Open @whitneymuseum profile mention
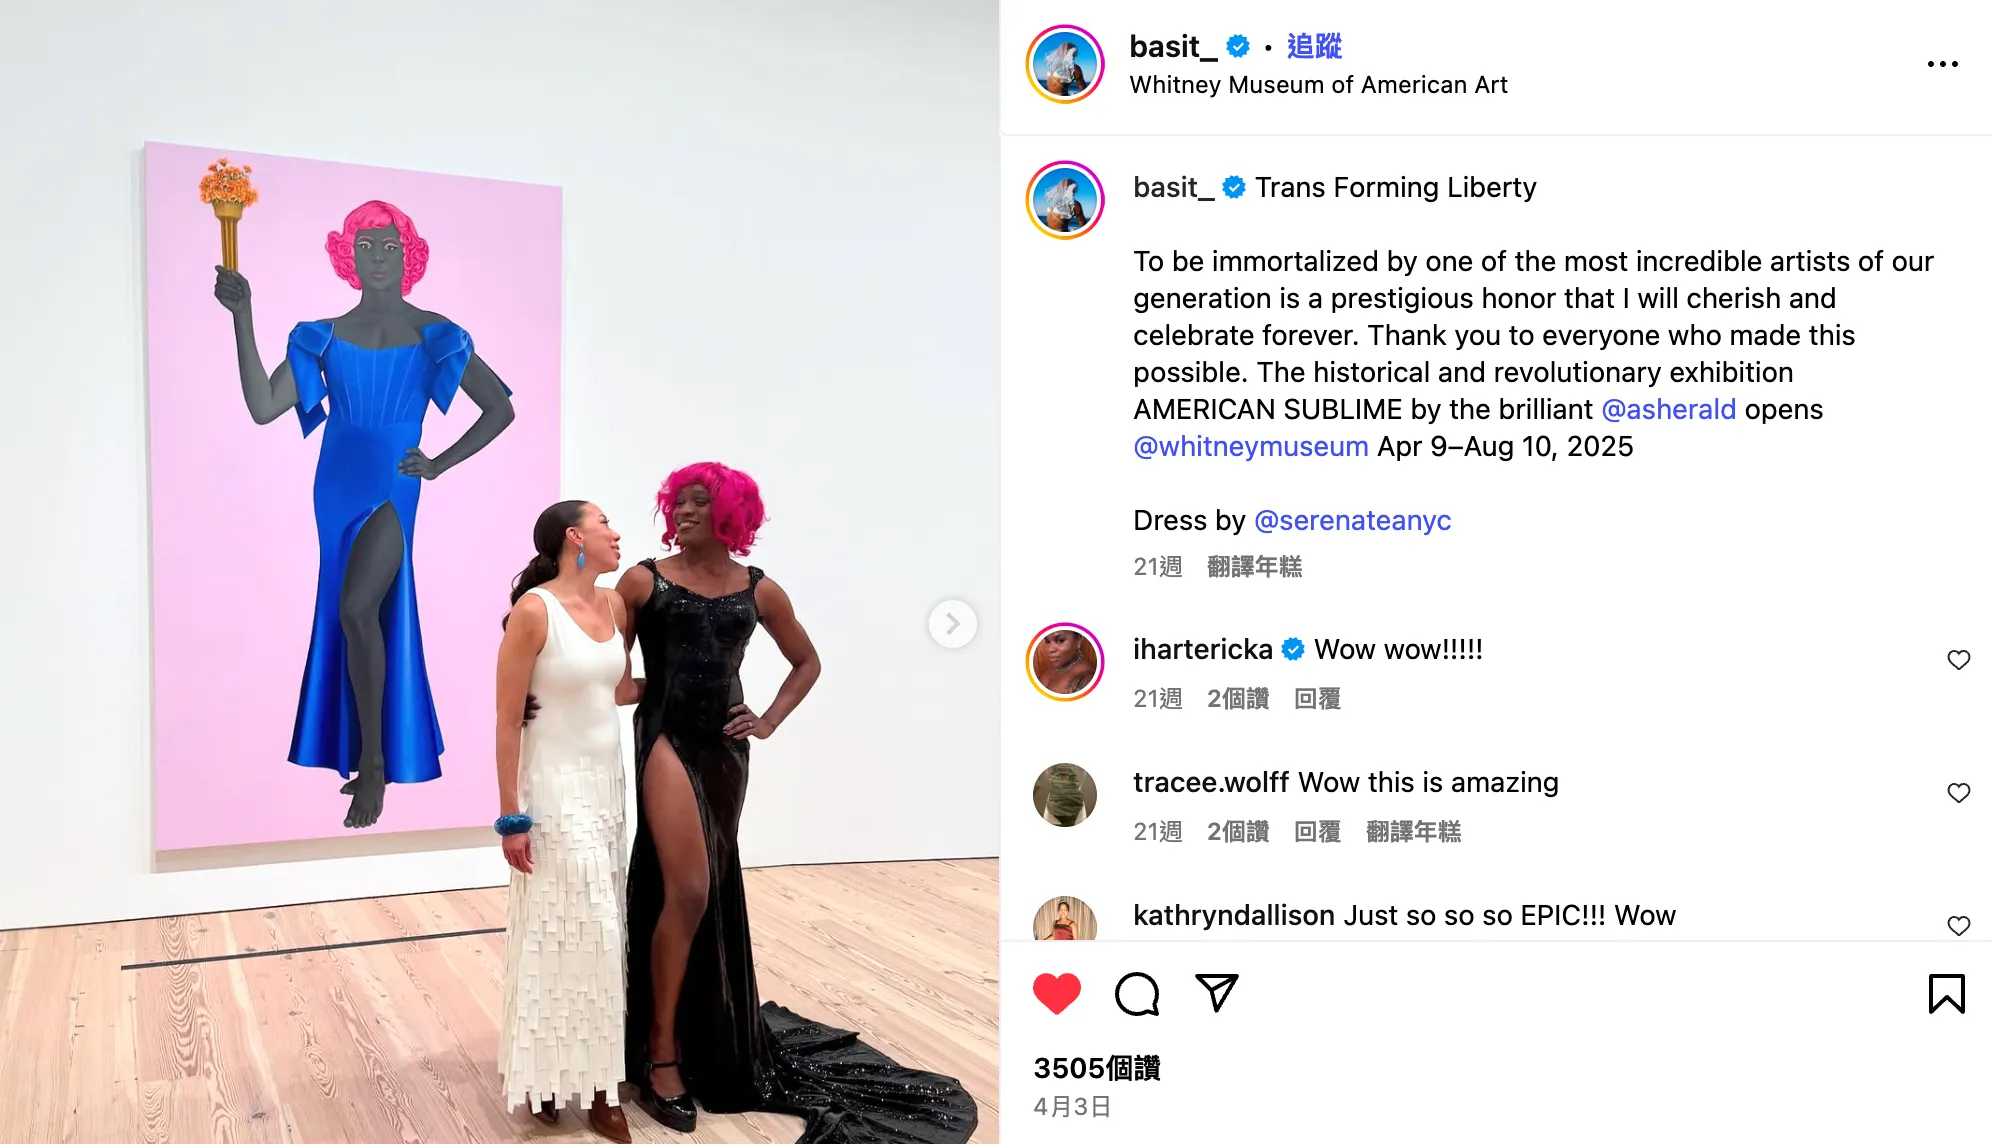The height and width of the screenshot is (1144, 1992). [x=1250, y=446]
